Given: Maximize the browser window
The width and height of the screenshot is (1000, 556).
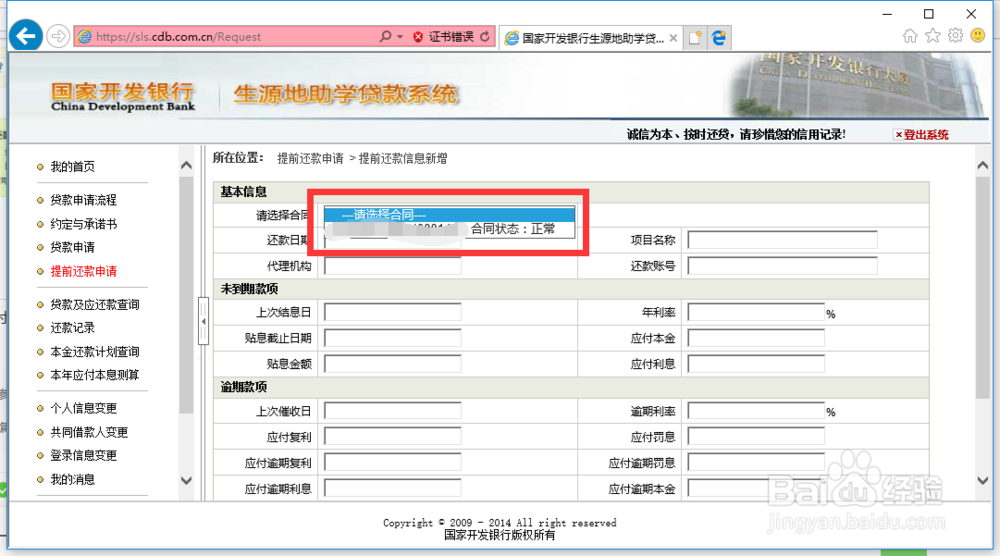Looking at the screenshot, I should pos(929,14).
